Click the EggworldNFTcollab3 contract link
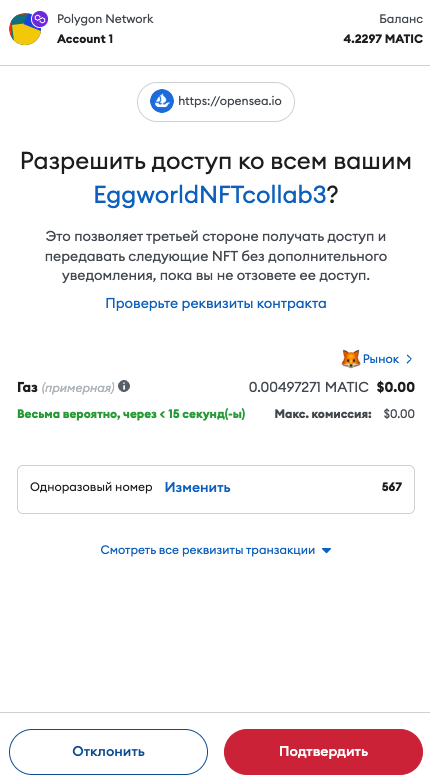430x779 pixels. [211, 196]
